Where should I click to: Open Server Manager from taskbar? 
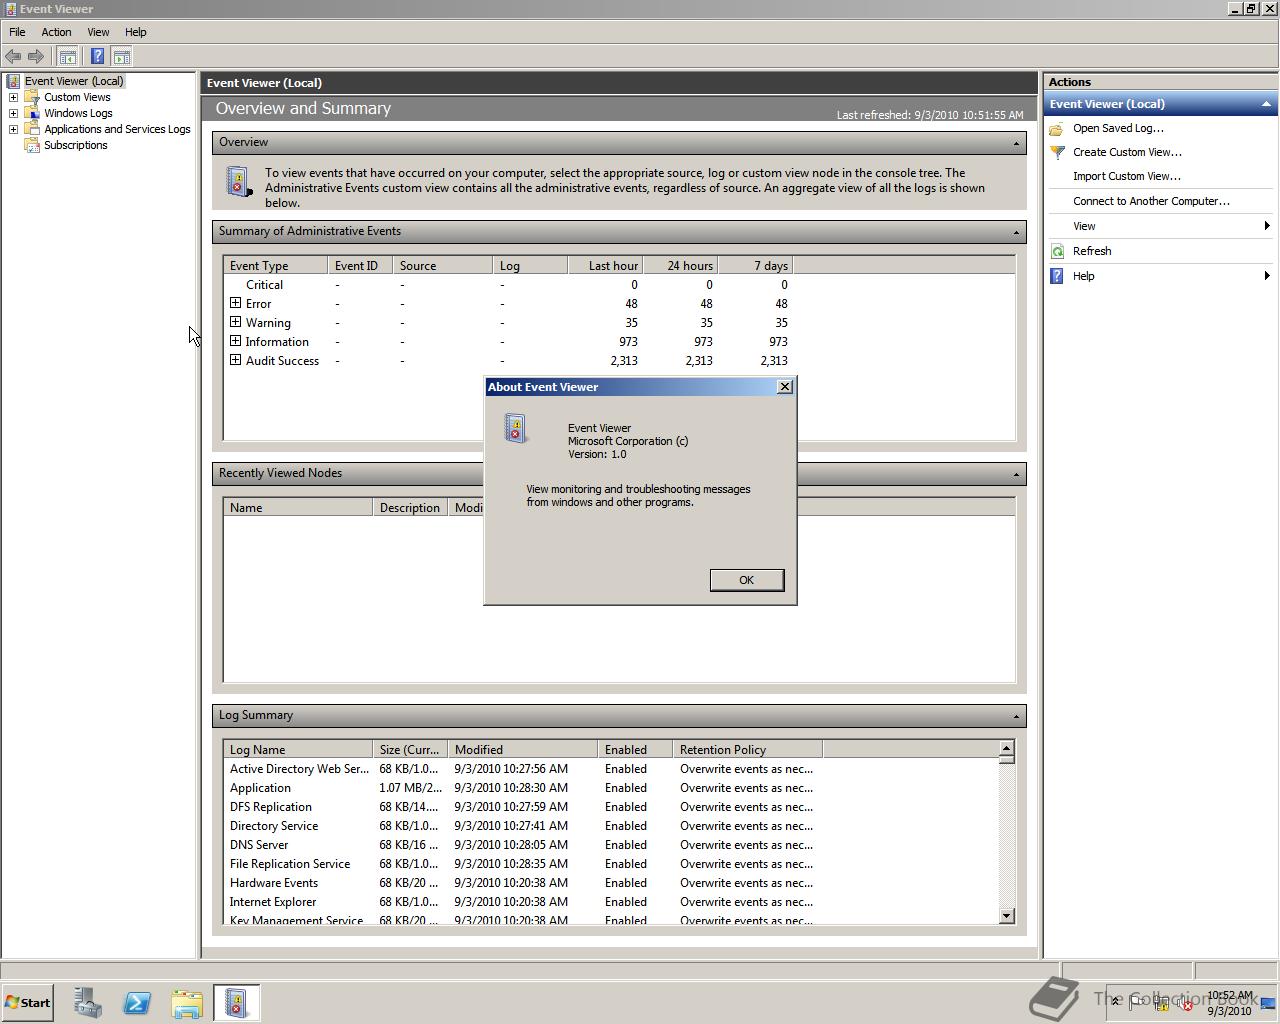87,1003
